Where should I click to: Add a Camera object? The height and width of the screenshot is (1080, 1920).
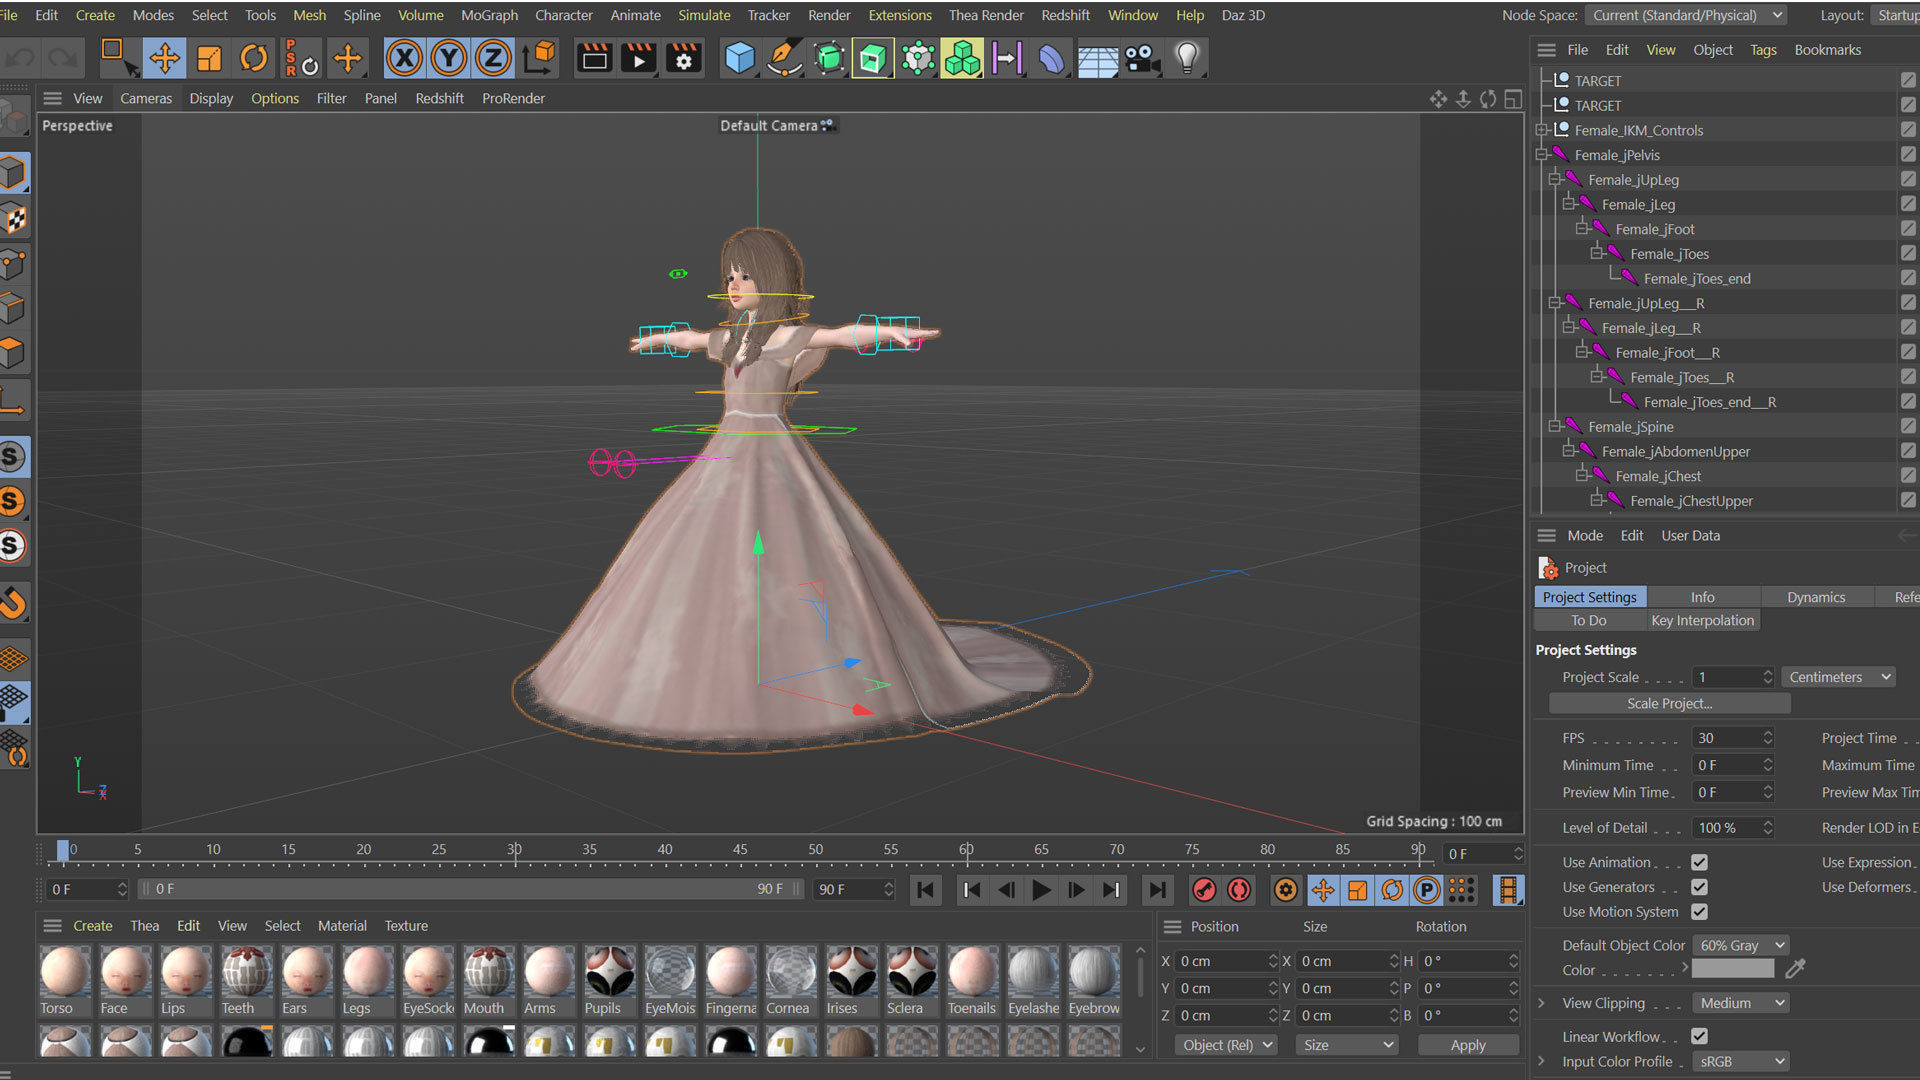(1142, 58)
